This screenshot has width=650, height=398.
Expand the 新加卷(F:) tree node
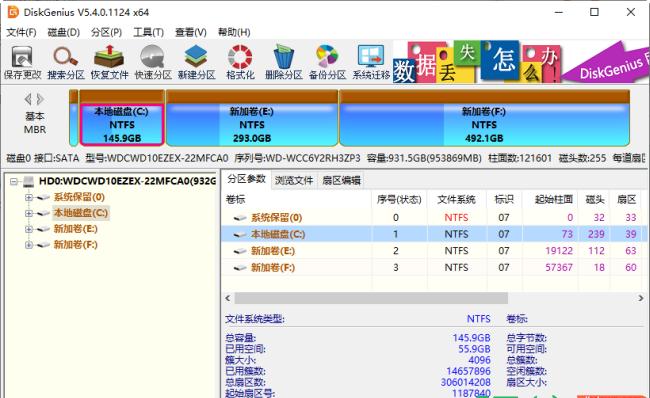click(x=29, y=245)
